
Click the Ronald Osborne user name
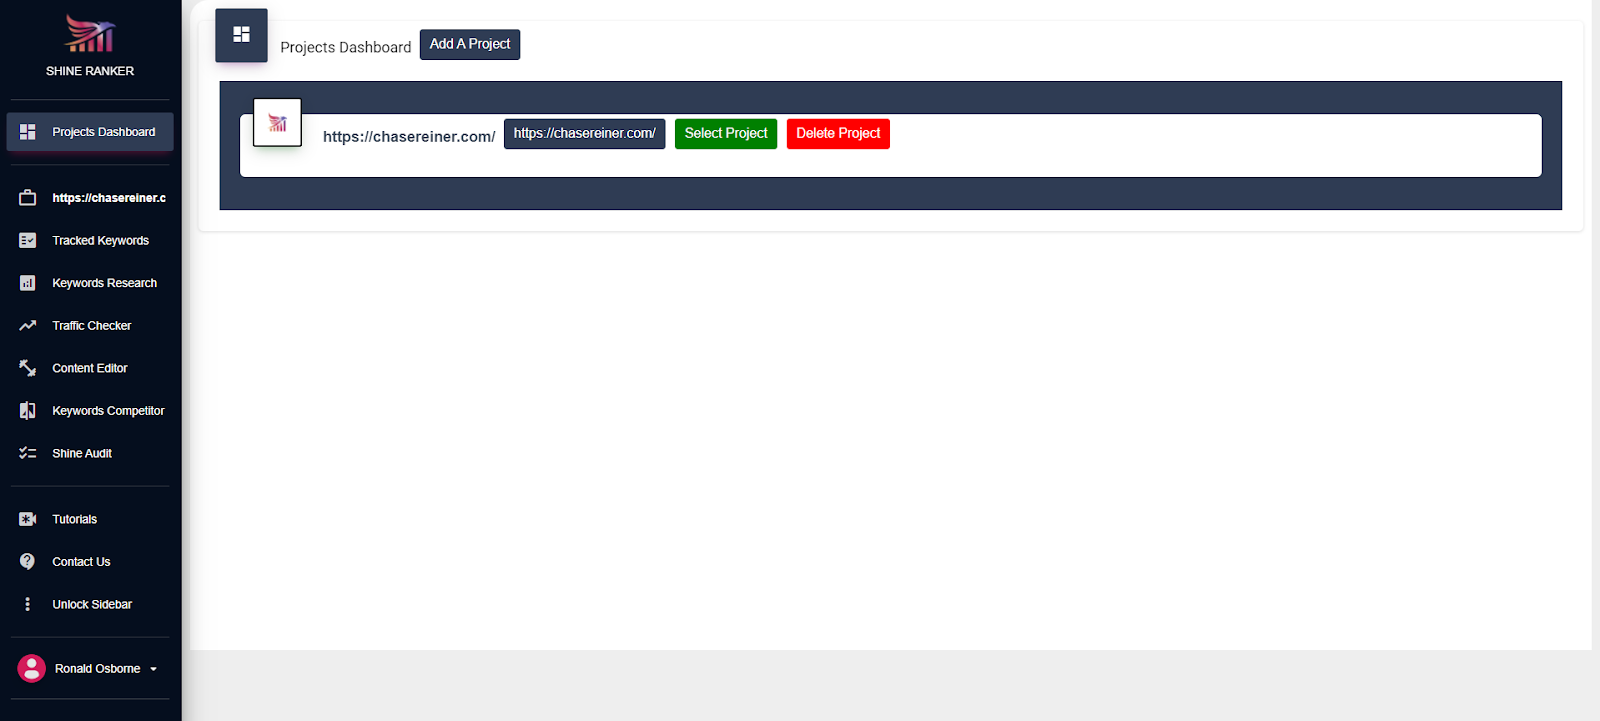click(x=97, y=669)
